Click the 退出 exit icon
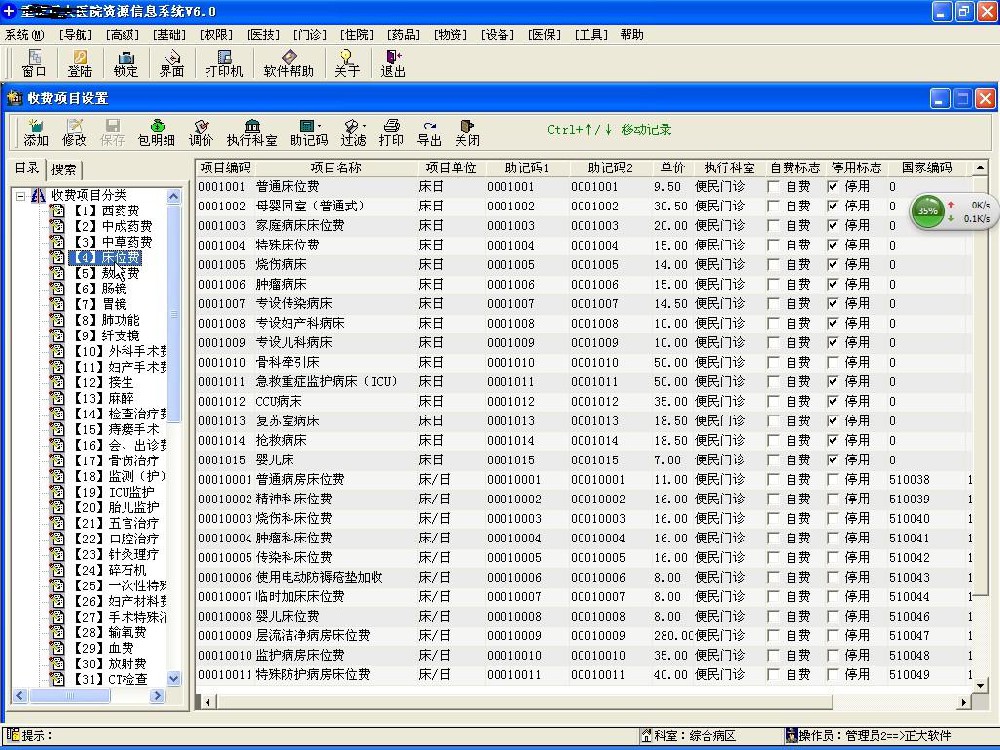Screen dimensions: 1000x750 (x=393, y=63)
